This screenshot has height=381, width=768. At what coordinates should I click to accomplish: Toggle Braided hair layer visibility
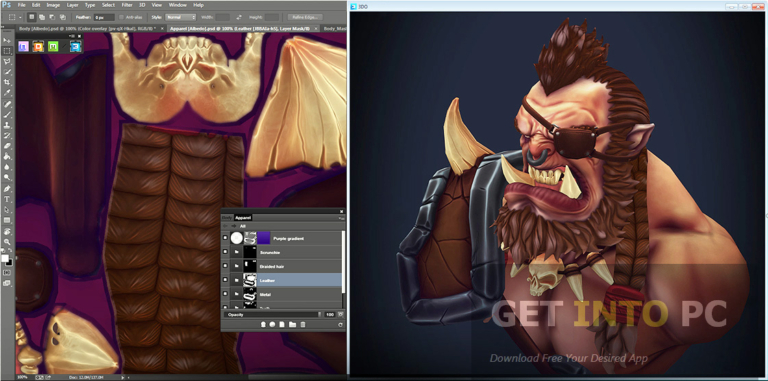pos(225,266)
